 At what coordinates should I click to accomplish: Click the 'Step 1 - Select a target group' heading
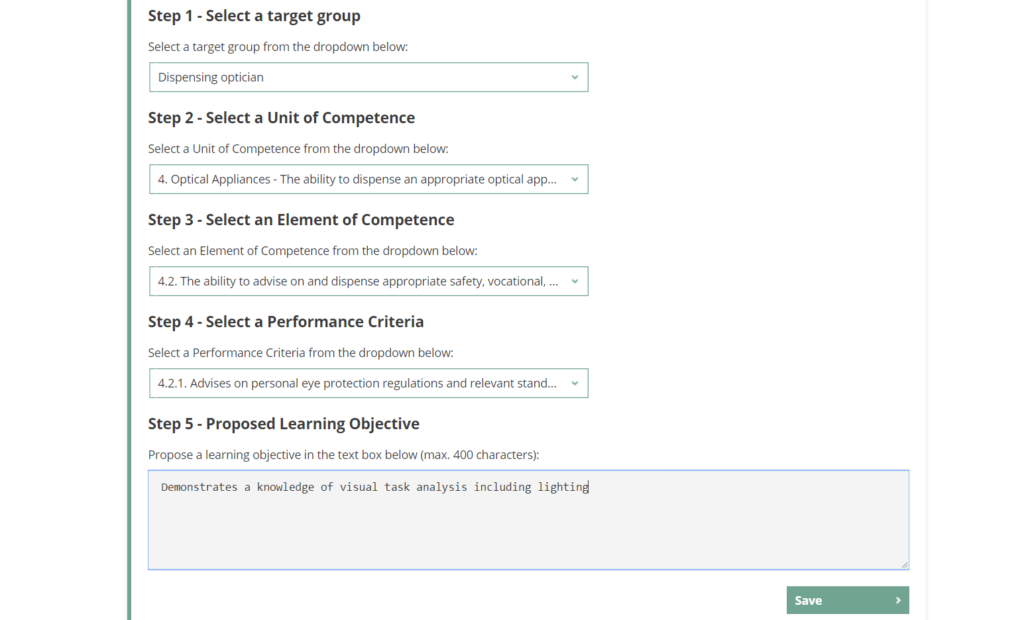click(x=254, y=16)
